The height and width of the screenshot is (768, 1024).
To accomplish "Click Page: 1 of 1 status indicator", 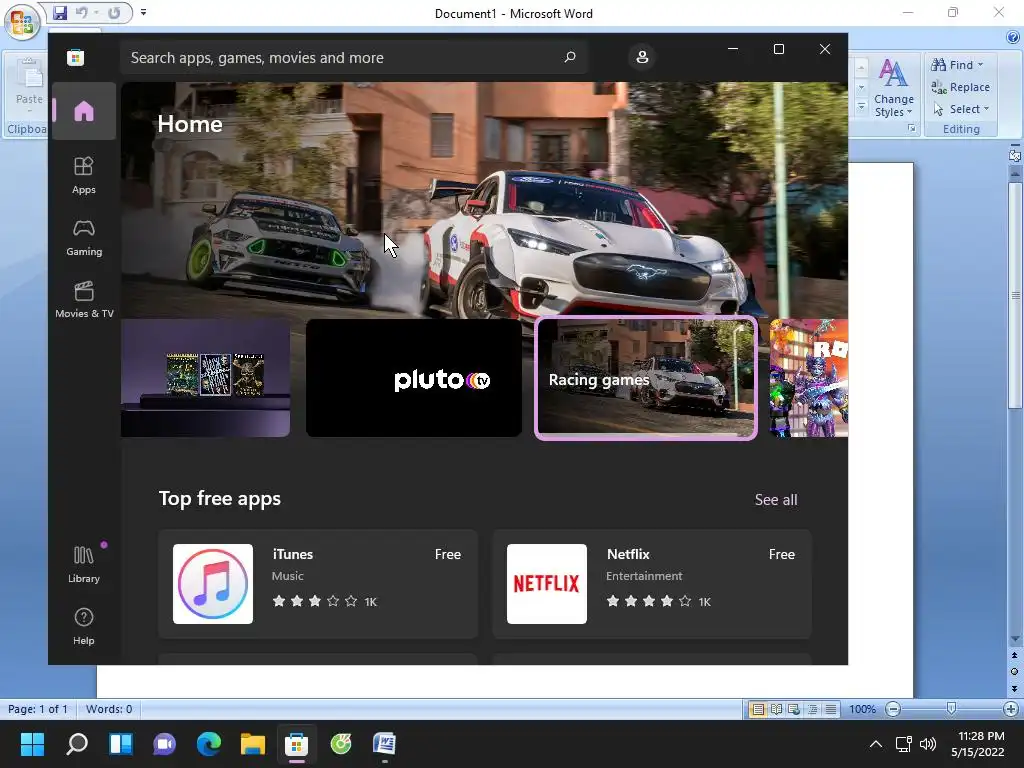I will pyautogui.click(x=37, y=709).
